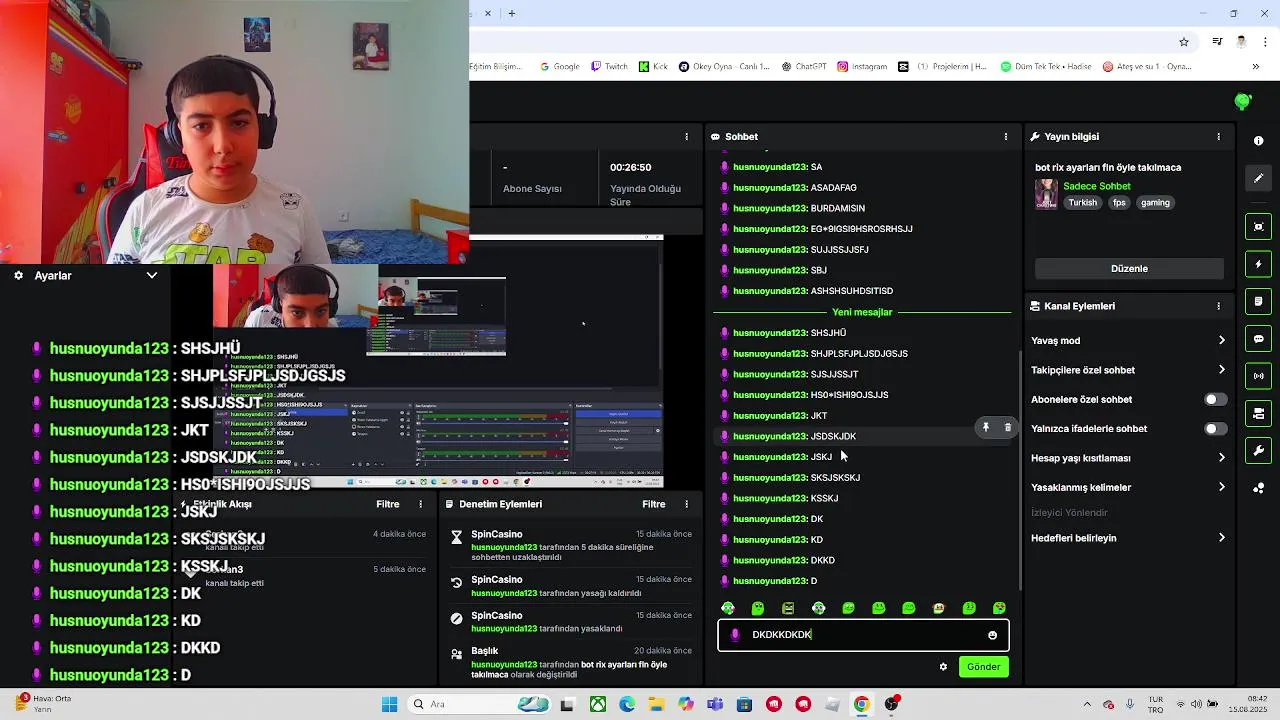
Task: Open the info icon in the right sidebar
Action: [x=1258, y=141]
